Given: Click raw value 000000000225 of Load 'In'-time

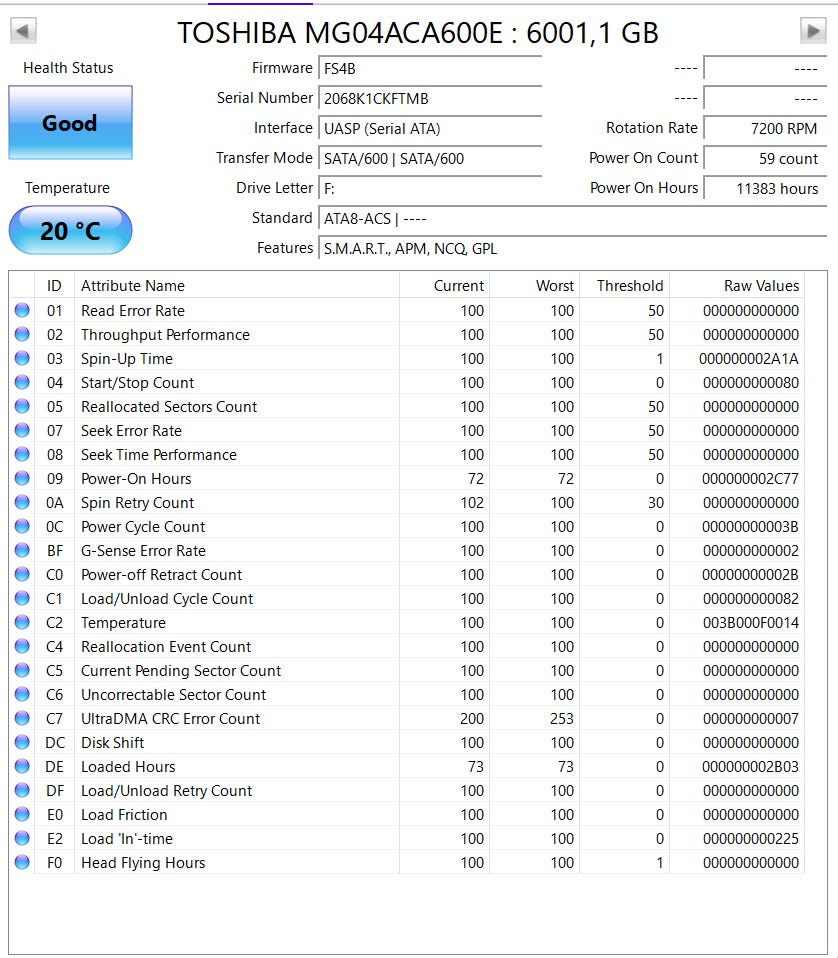Looking at the screenshot, I should click(x=751, y=838).
